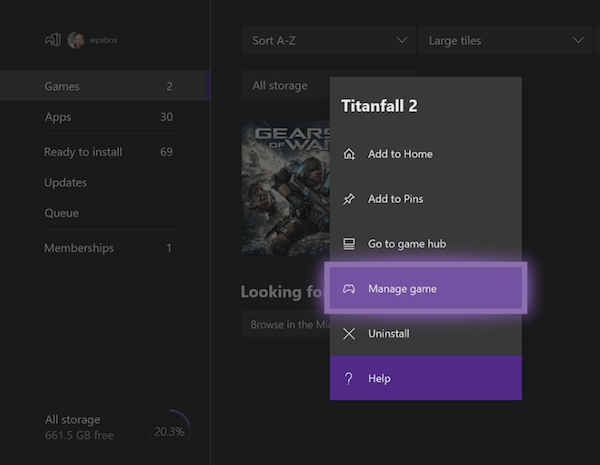Click the 20.3% storage usage ring

click(169, 431)
